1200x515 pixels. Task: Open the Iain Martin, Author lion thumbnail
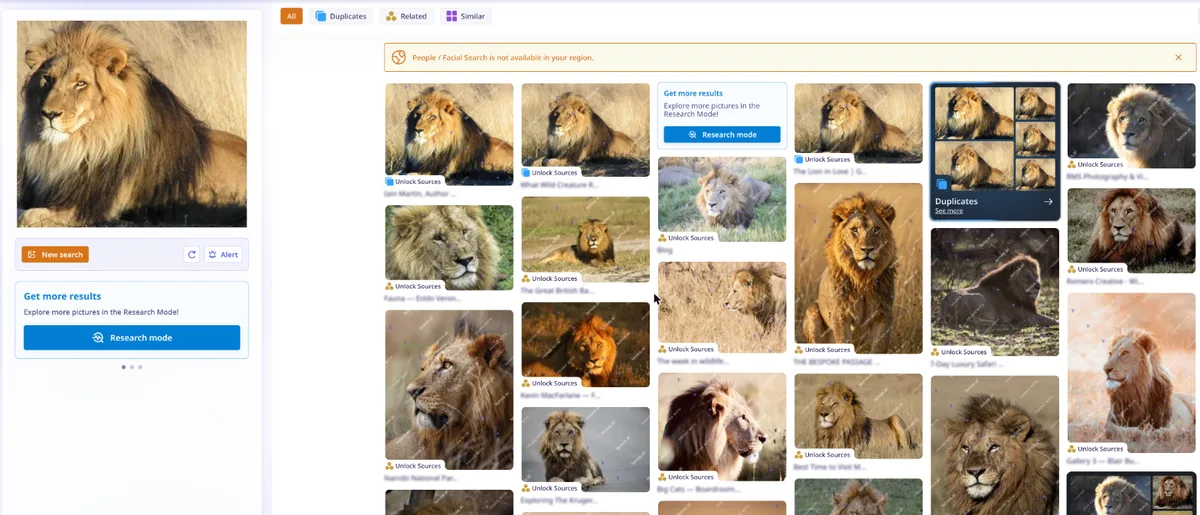449,134
